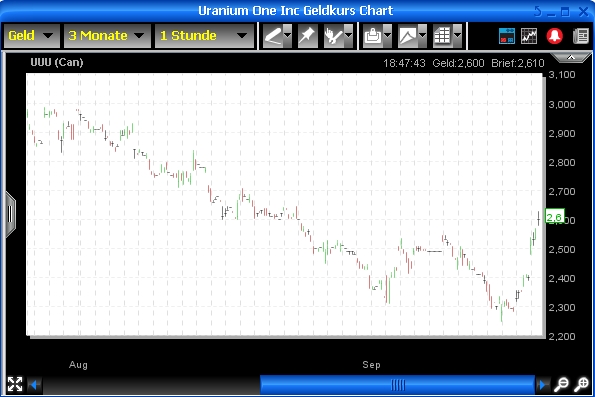This screenshot has width=595, height=397.
Task: Click the left side panel handle
Action: 10,215
